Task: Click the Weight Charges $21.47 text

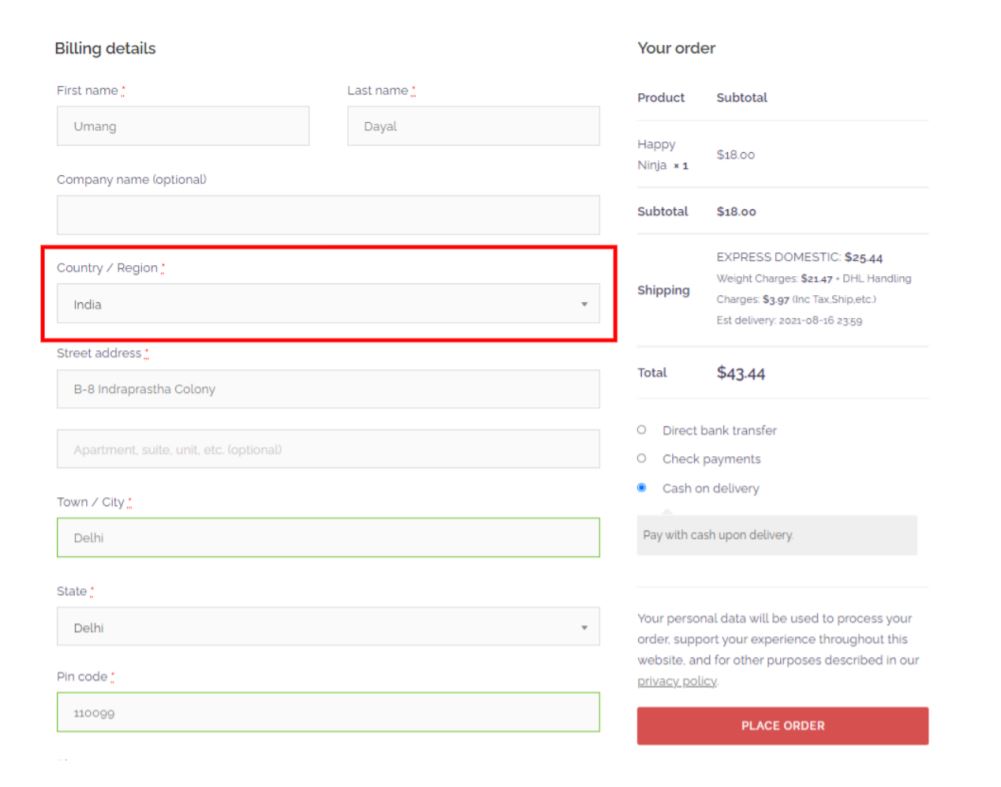Action: click(x=774, y=278)
